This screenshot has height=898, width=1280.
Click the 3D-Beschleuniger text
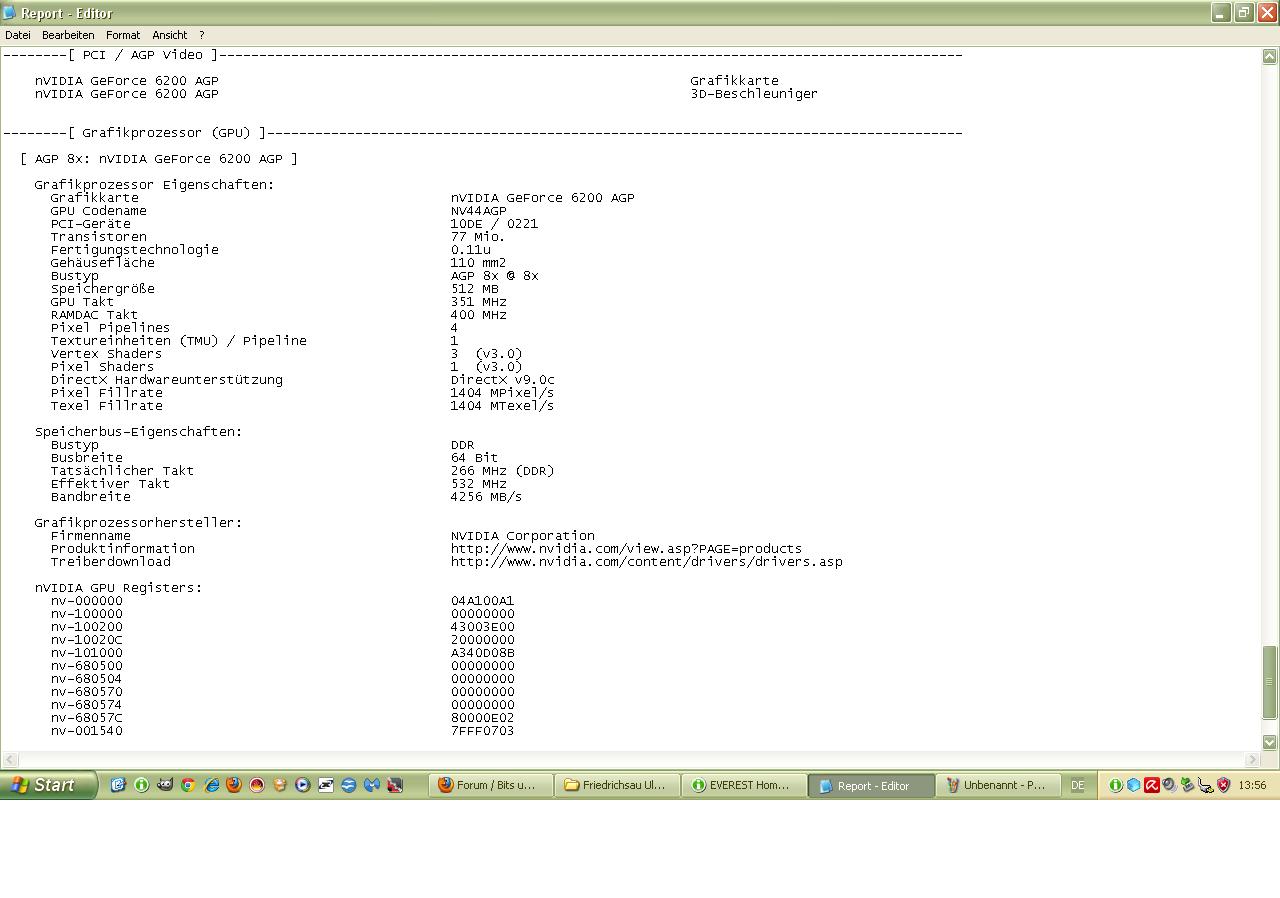click(754, 94)
